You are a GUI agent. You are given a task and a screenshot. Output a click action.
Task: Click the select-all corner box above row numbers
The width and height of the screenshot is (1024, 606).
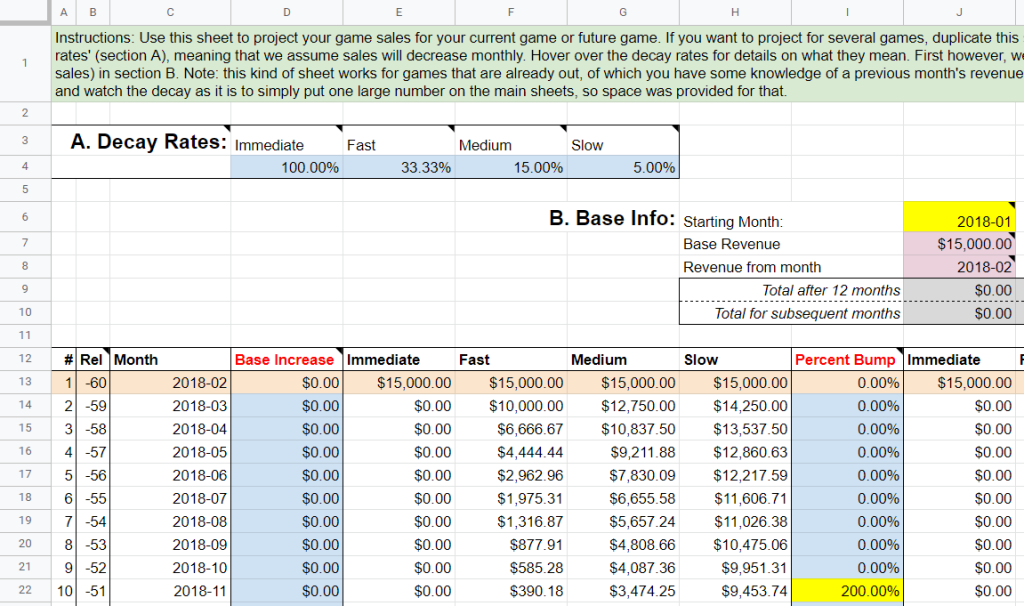(24, 12)
